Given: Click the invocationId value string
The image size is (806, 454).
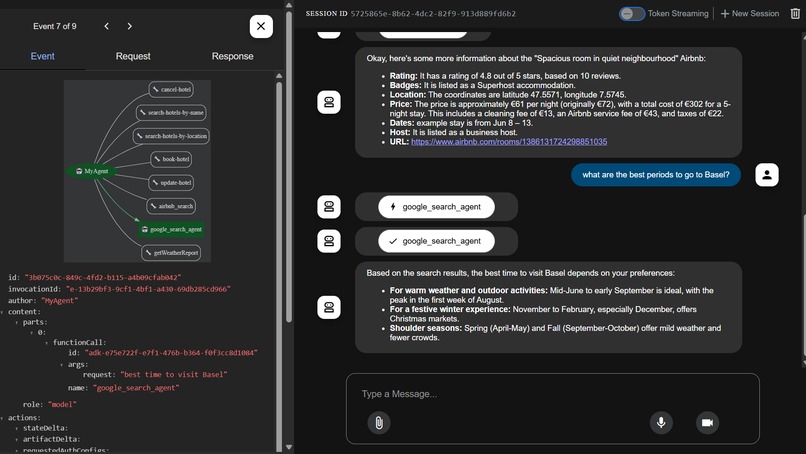Looking at the screenshot, I should point(148,289).
